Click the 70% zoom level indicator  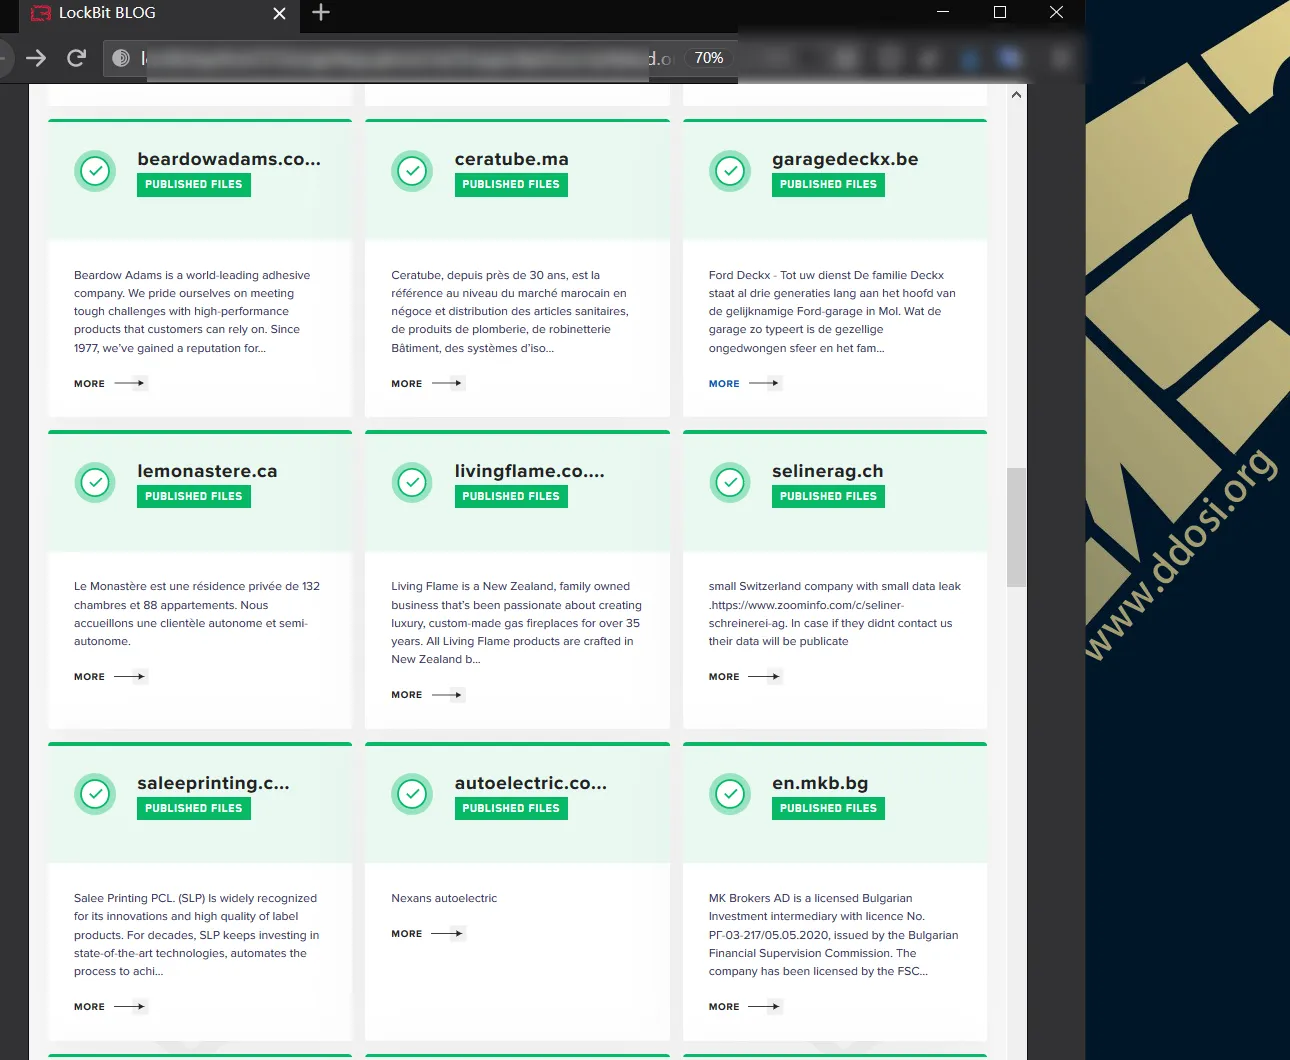pos(709,58)
